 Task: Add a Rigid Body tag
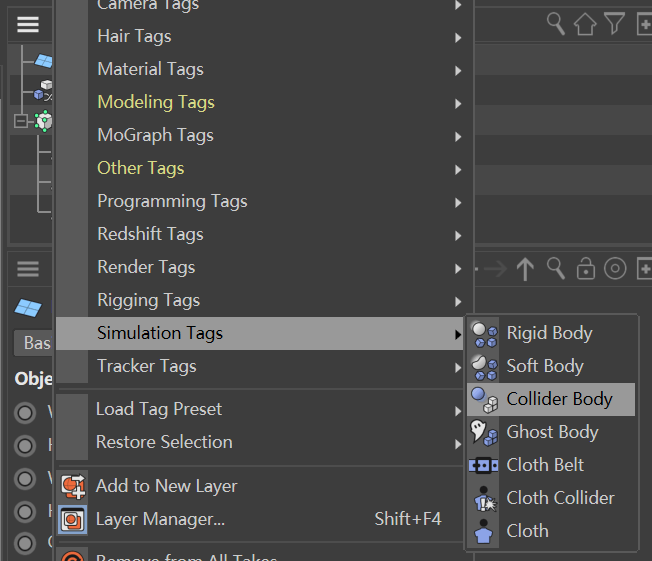(x=551, y=334)
